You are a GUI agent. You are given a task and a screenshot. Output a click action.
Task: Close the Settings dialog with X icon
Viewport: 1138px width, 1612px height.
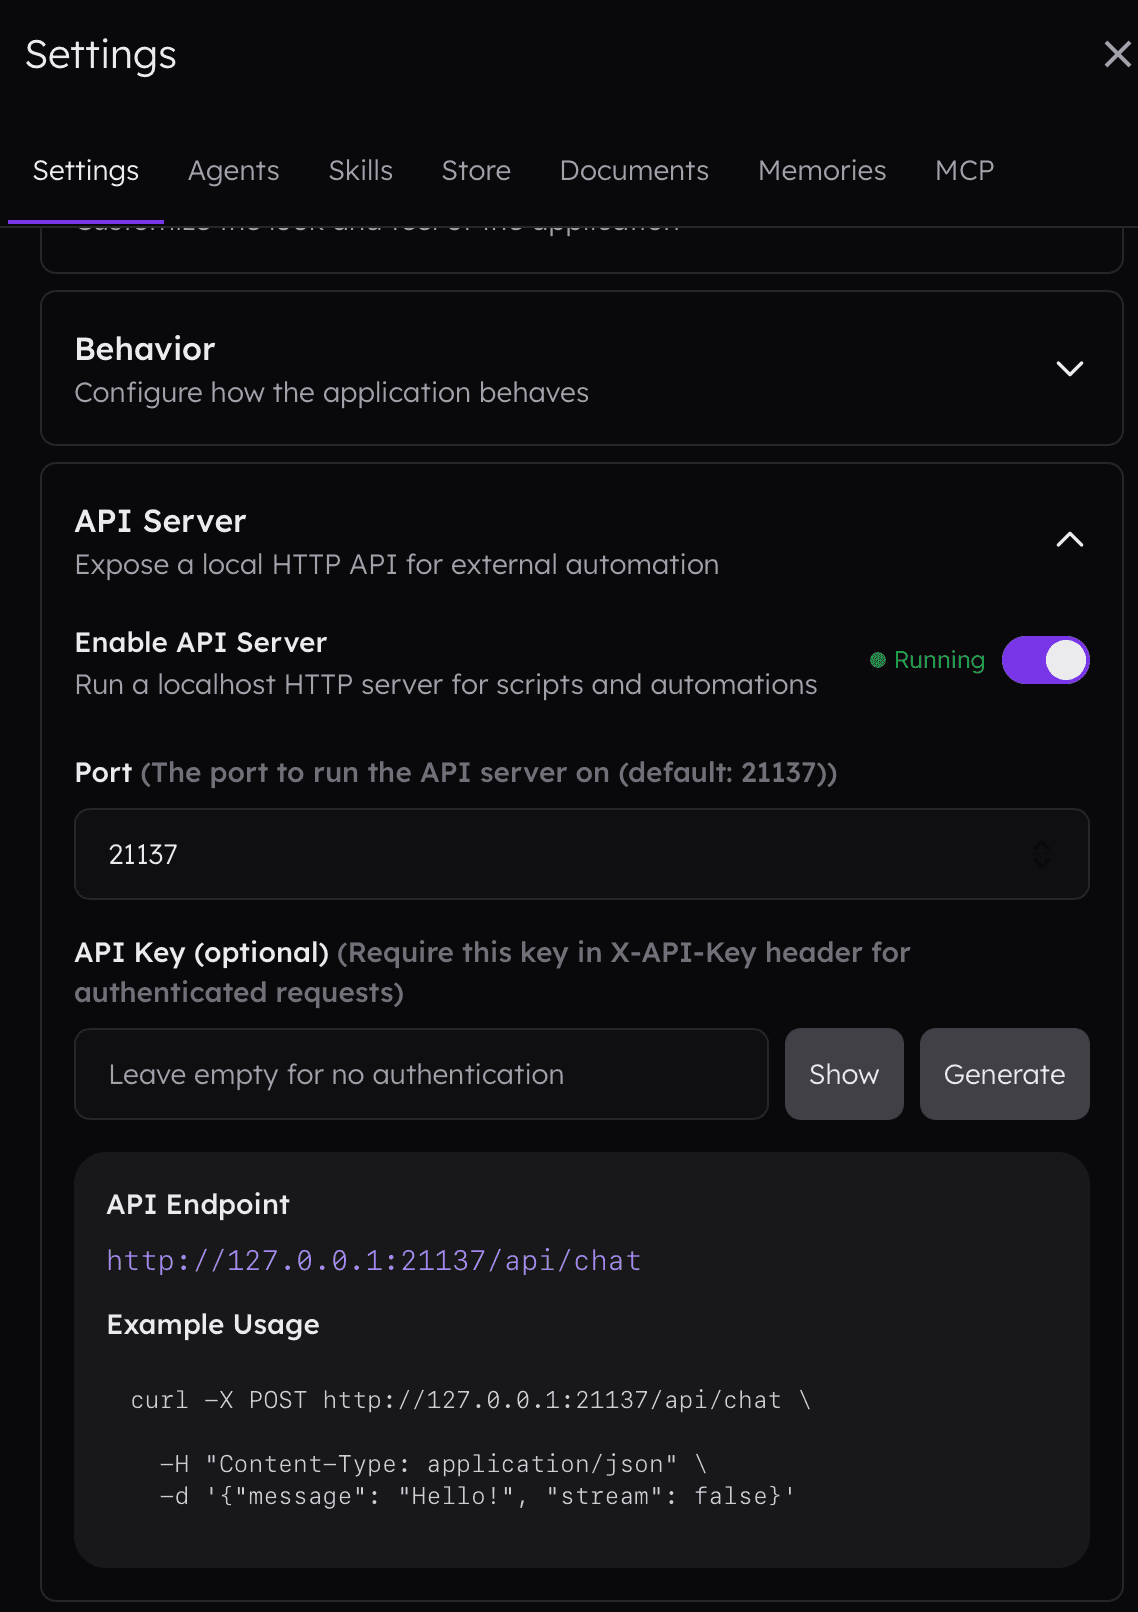click(x=1117, y=54)
